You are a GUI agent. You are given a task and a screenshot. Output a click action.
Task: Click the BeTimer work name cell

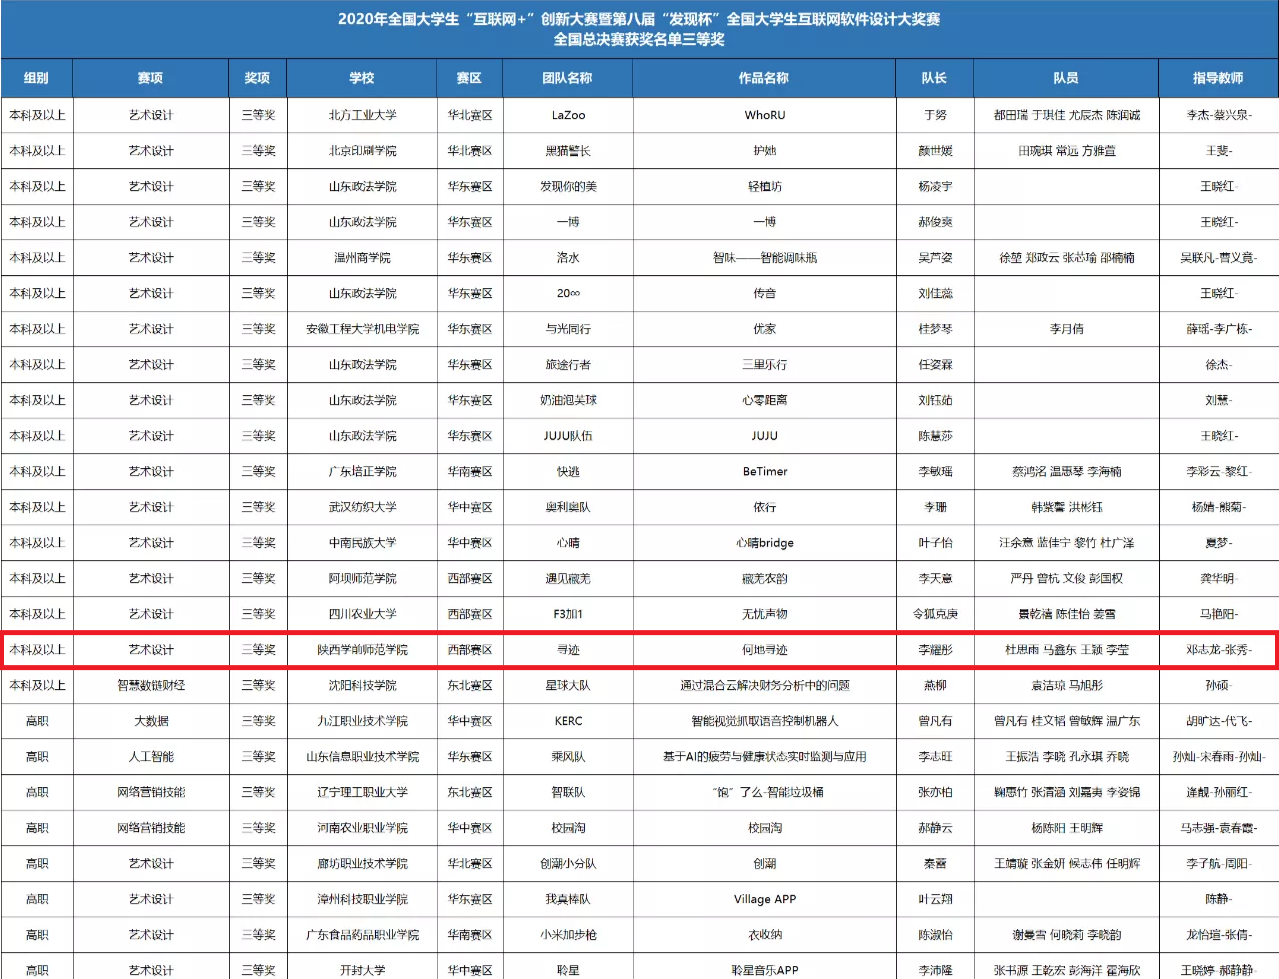pos(765,471)
